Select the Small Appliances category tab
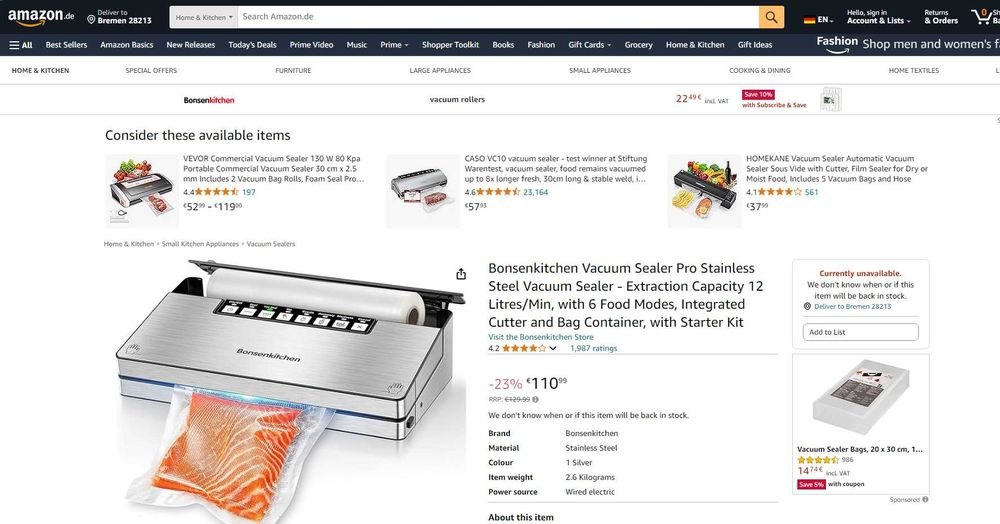Screen dimensions: 1000x524 599,71
